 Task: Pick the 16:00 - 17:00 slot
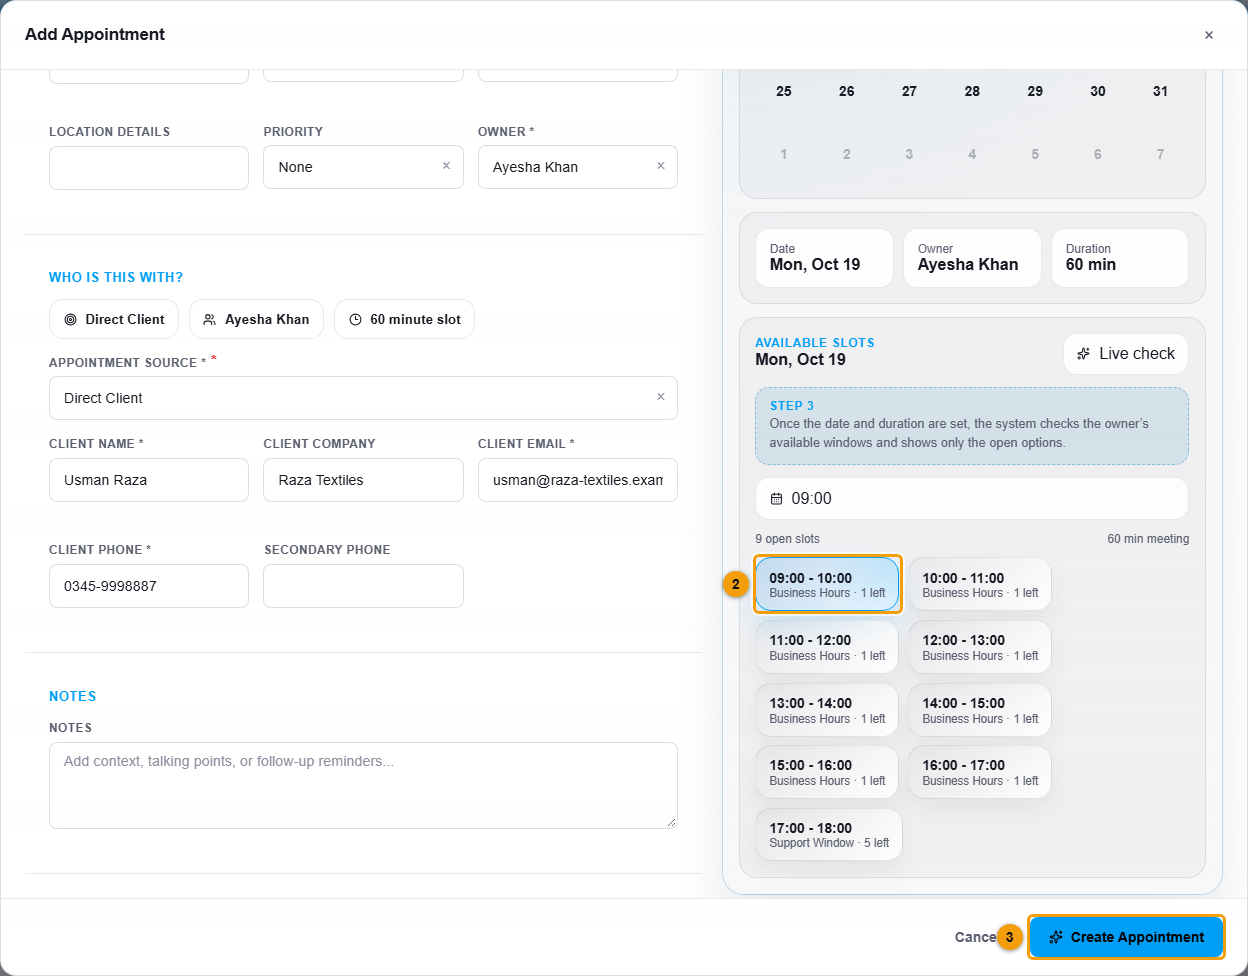[x=980, y=772]
